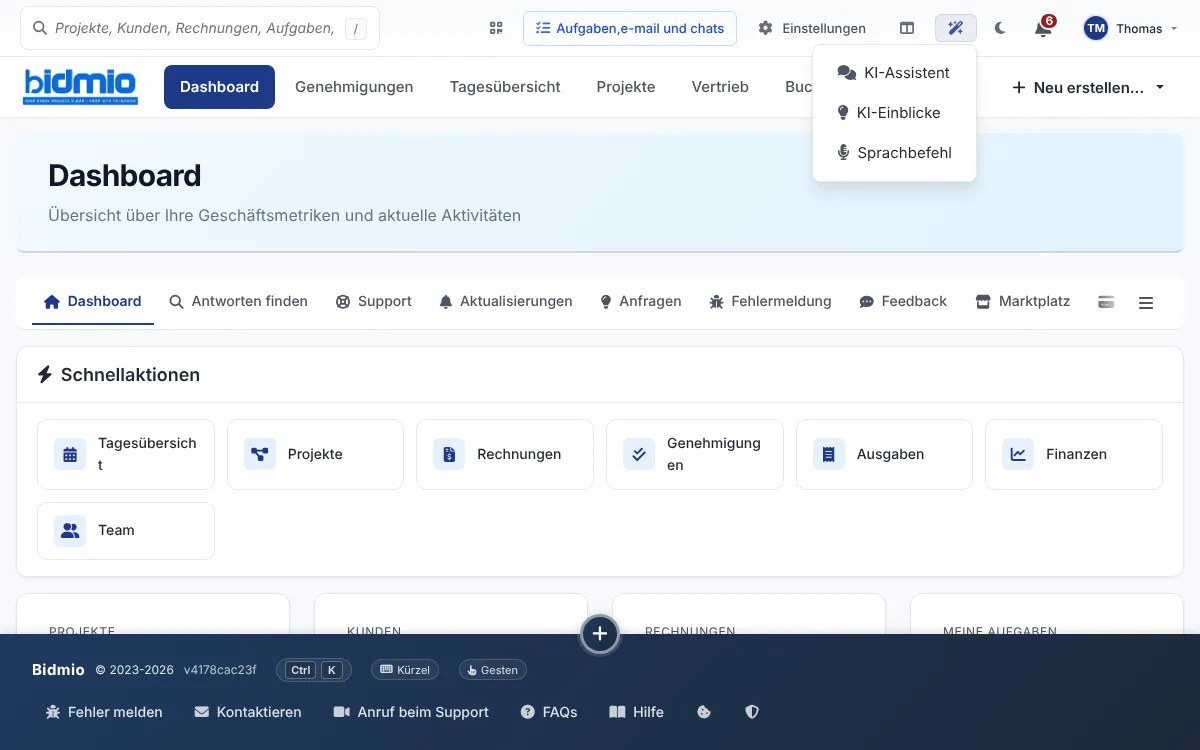This screenshot has height=750, width=1200.
Task: Open the Tagesübersicht navigation item
Action: point(505,87)
